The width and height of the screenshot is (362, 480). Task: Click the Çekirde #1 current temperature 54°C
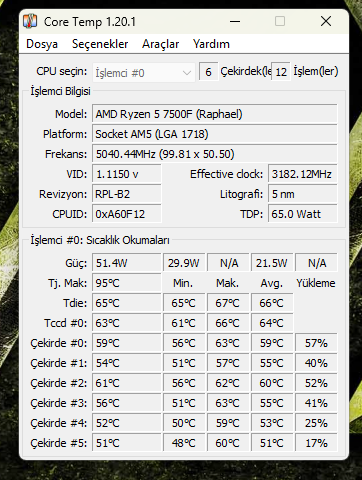click(x=127, y=363)
